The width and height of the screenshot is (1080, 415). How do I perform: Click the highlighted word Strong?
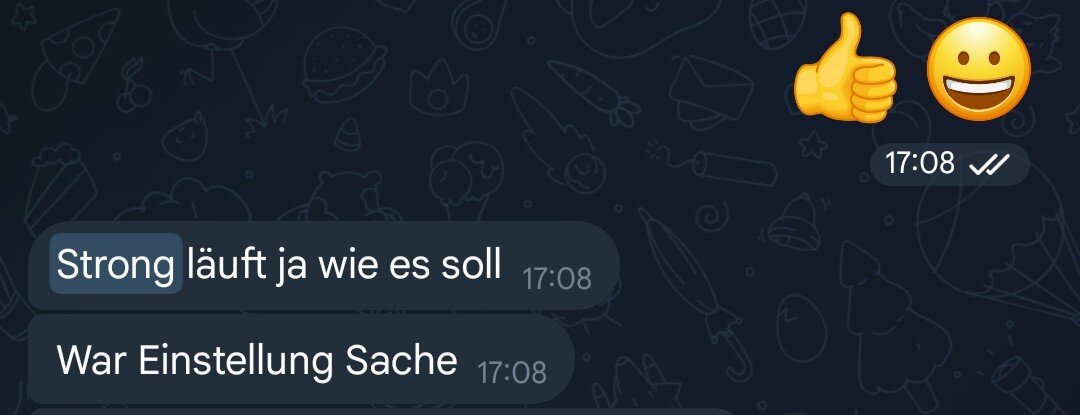[x=116, y=264]
